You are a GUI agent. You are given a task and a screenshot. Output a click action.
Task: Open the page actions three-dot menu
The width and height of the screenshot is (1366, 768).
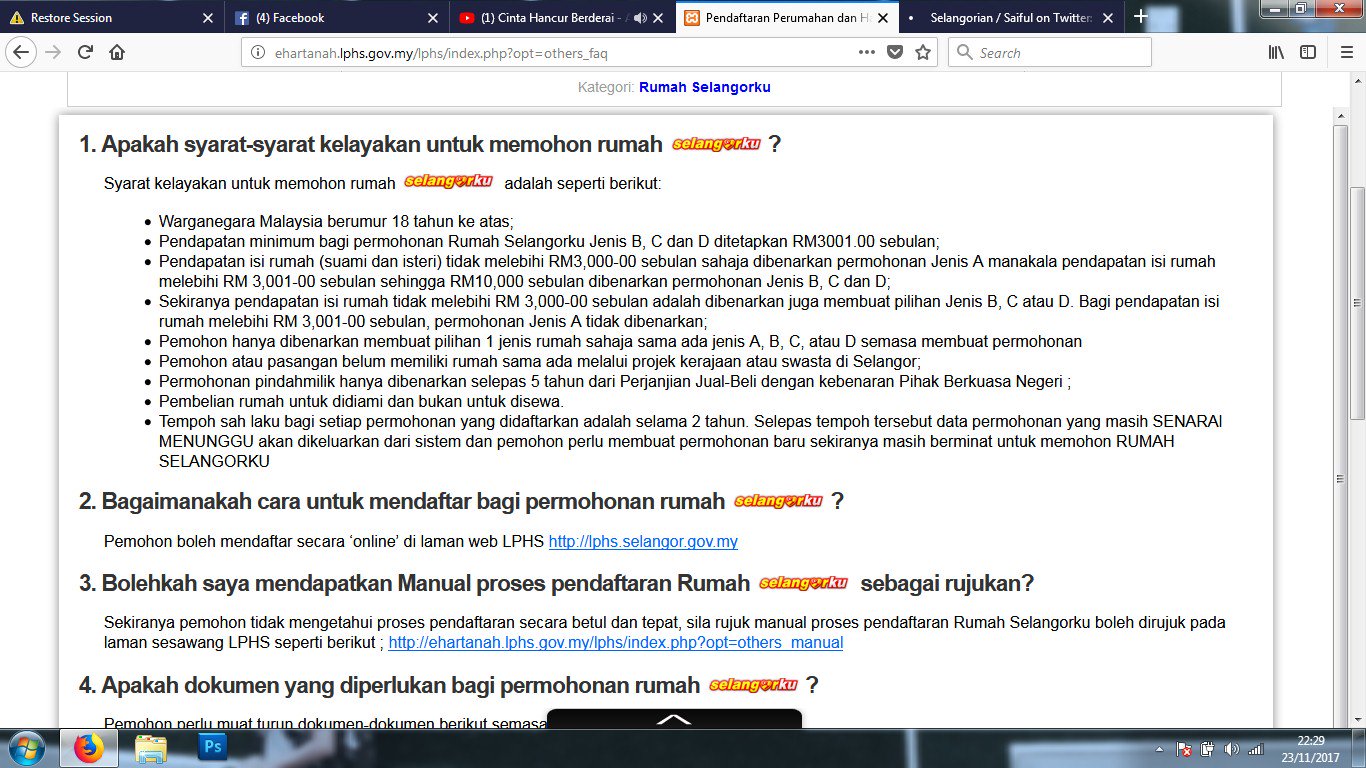click(x=867, y=52)
